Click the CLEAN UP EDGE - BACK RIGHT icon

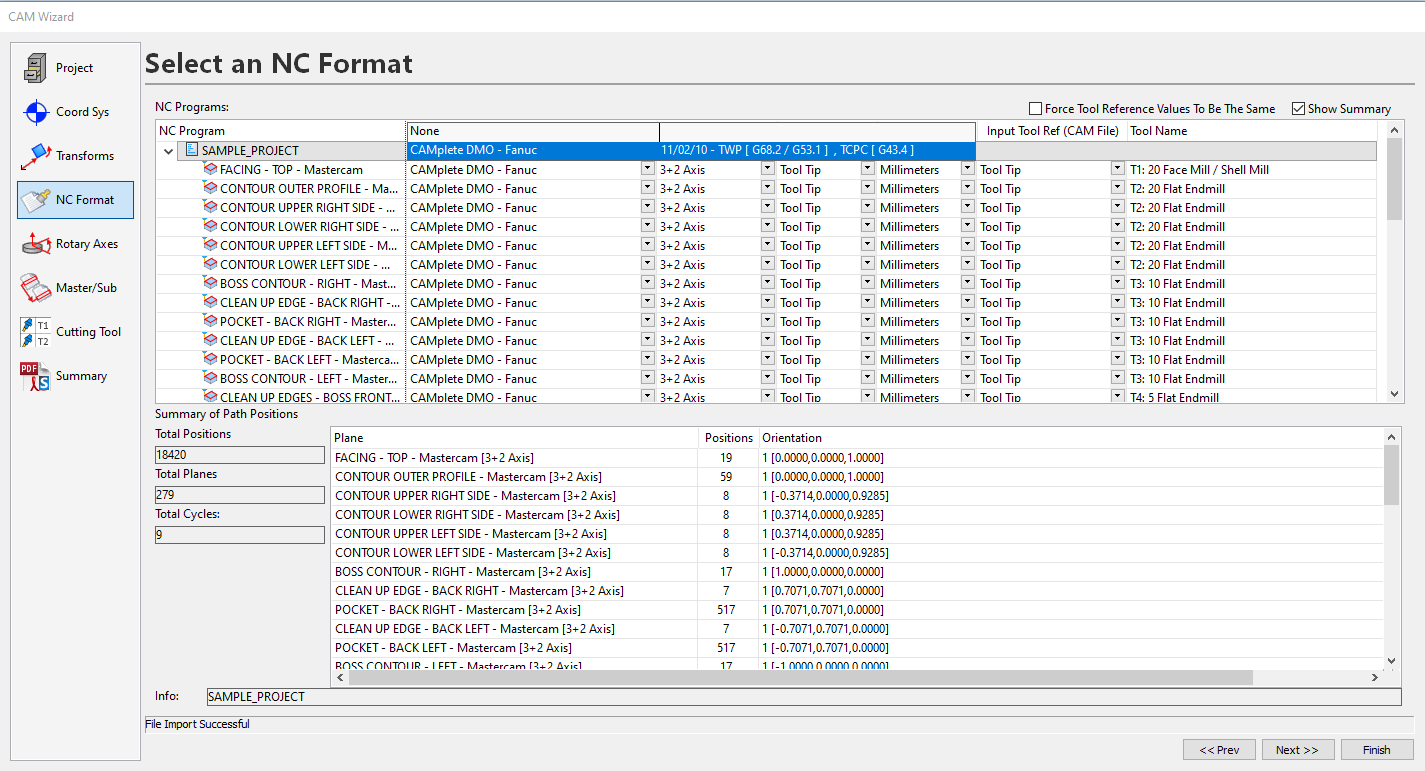(210, 302)
